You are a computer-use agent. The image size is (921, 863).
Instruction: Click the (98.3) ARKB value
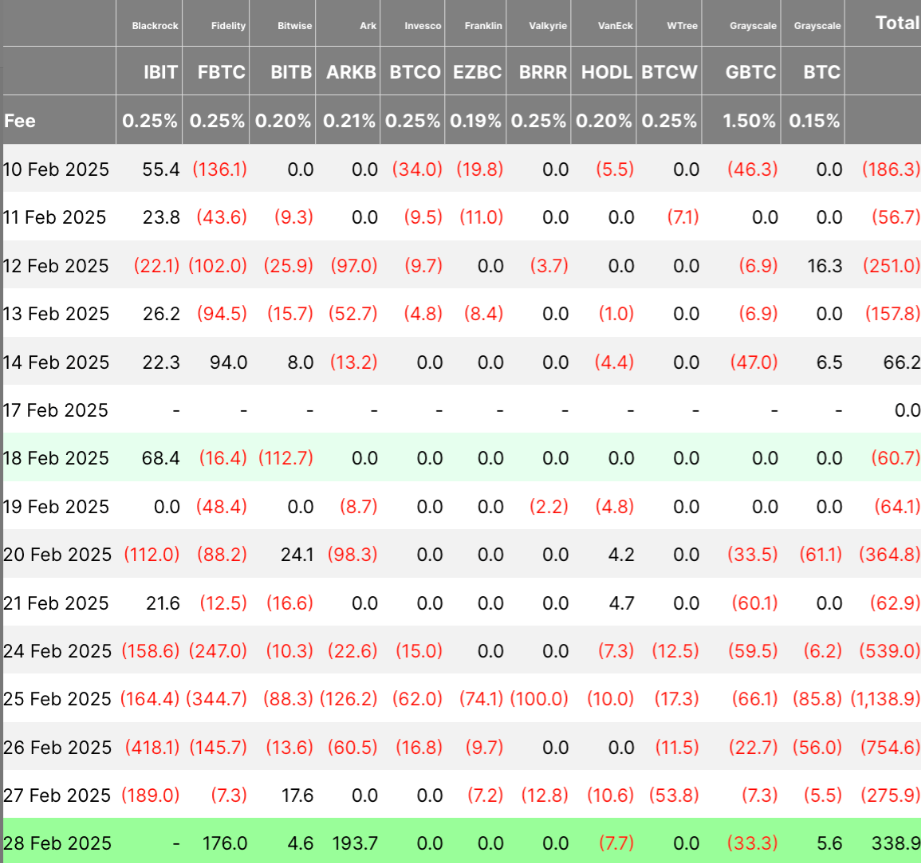click(x=352, y=555)
